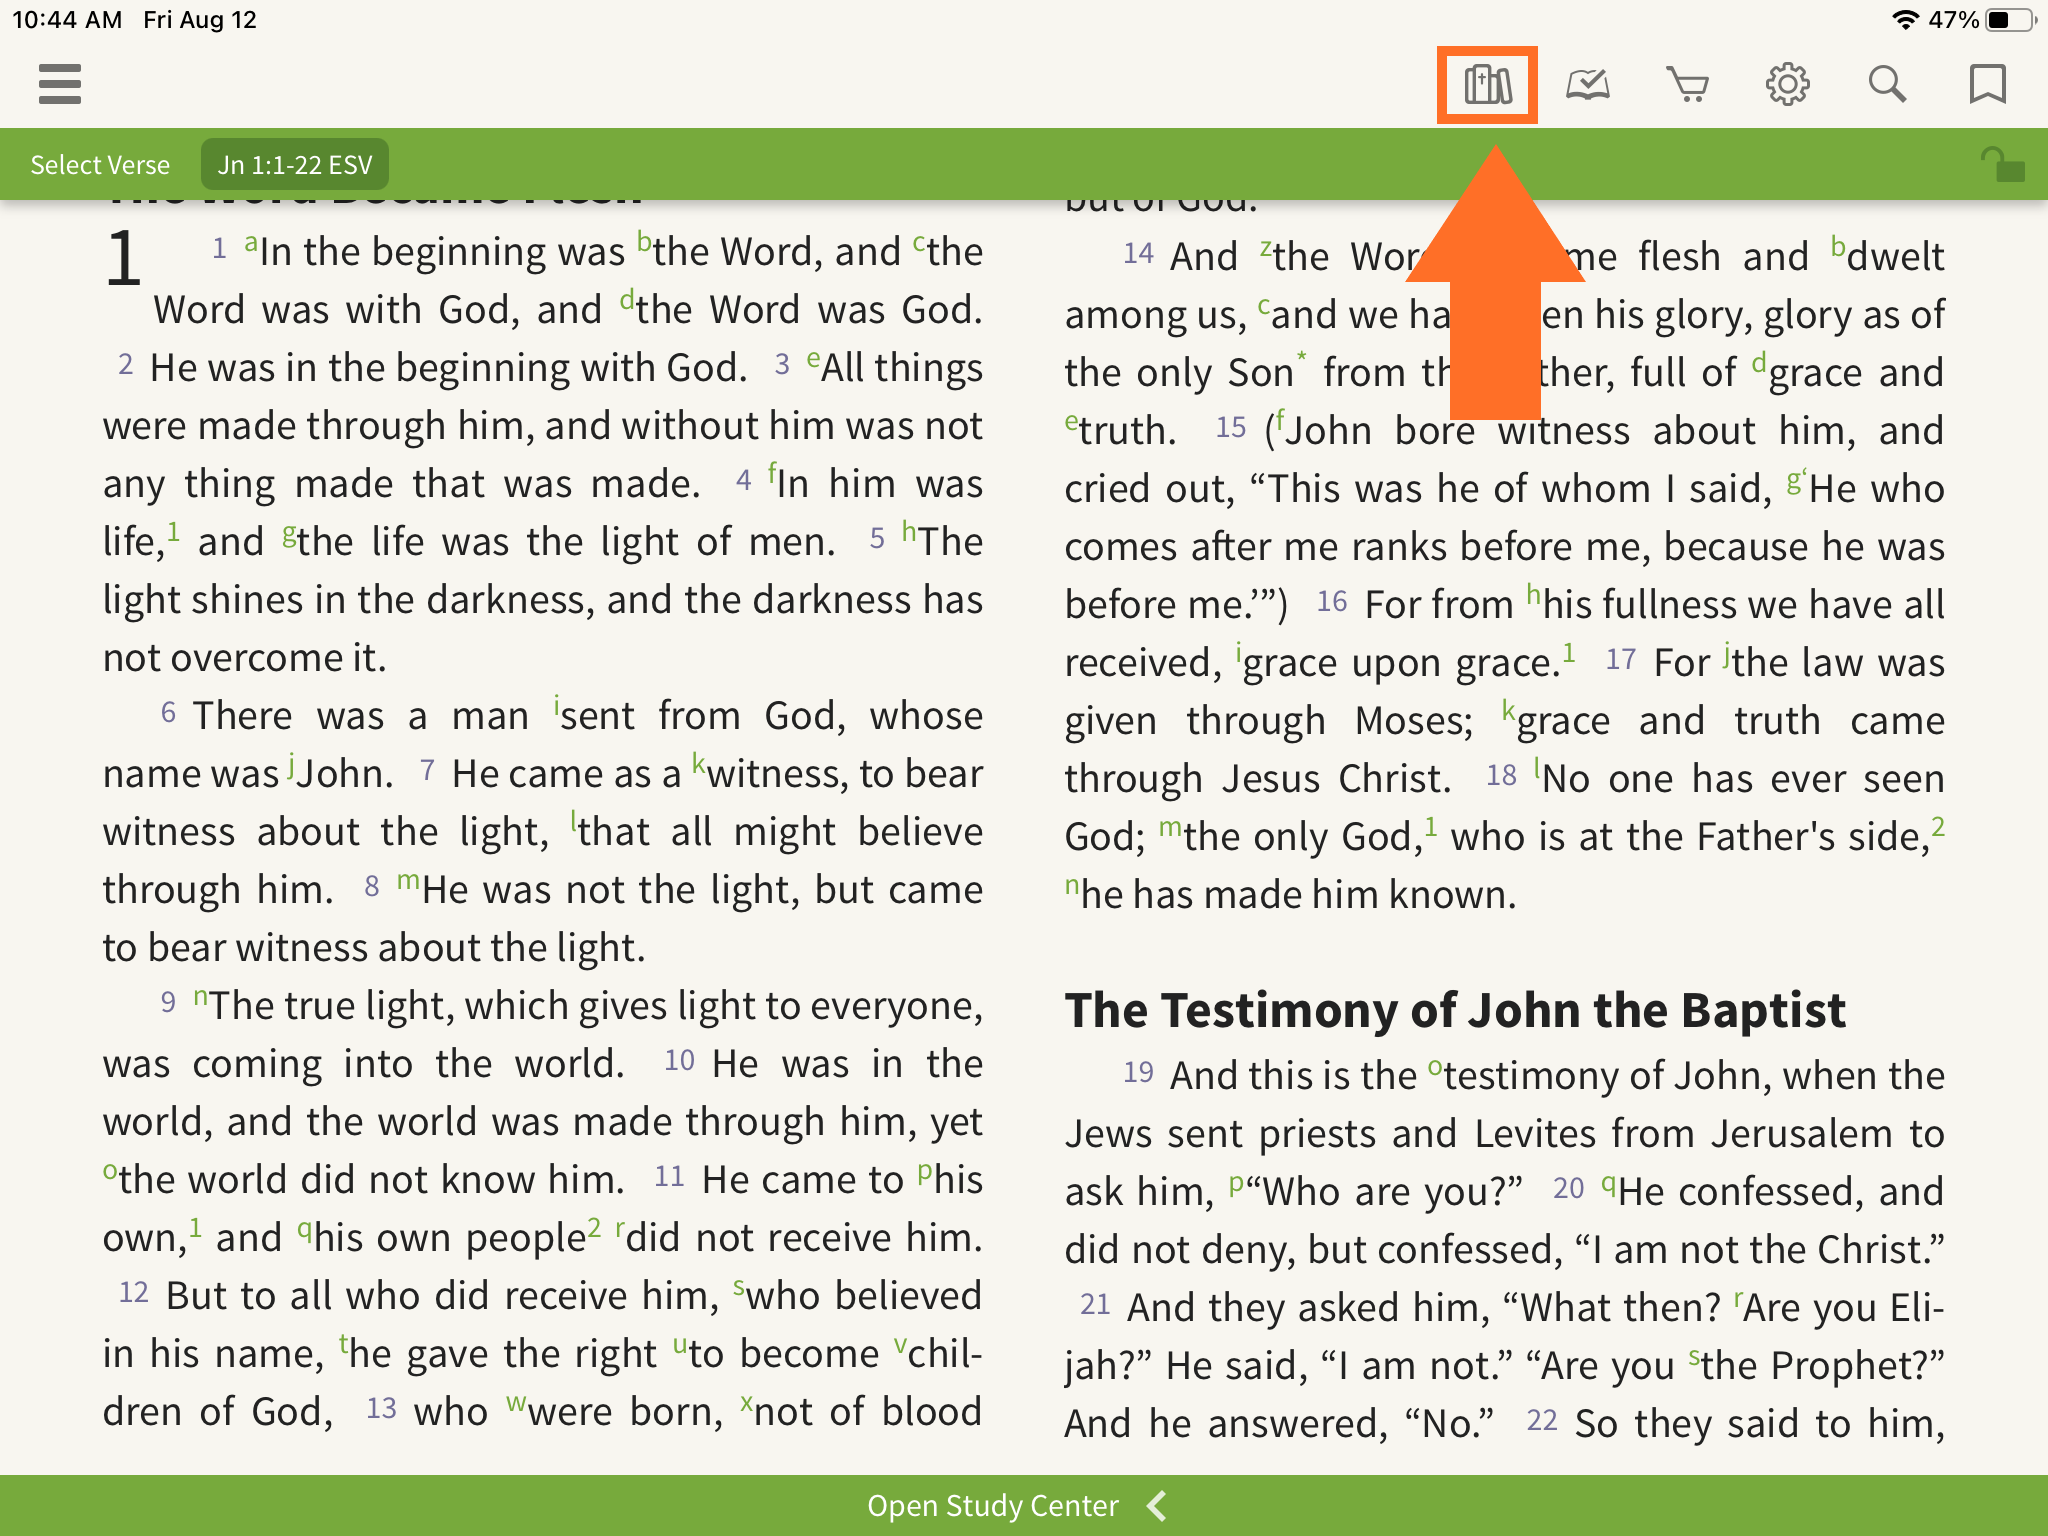The height and width of the screenshot is (1536, 2048).
Task: Open the settings gear
Action: [1787, 85]
